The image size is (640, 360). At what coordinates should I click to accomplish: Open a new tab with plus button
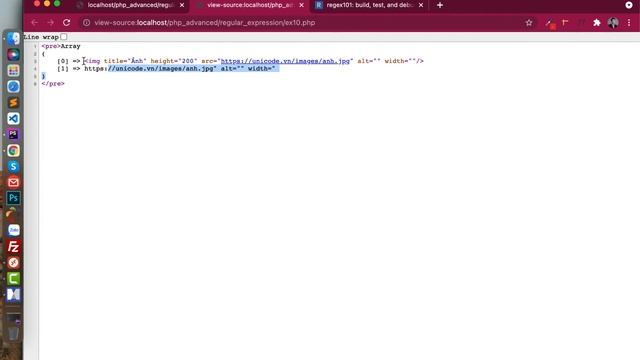[x=440, y=5]
